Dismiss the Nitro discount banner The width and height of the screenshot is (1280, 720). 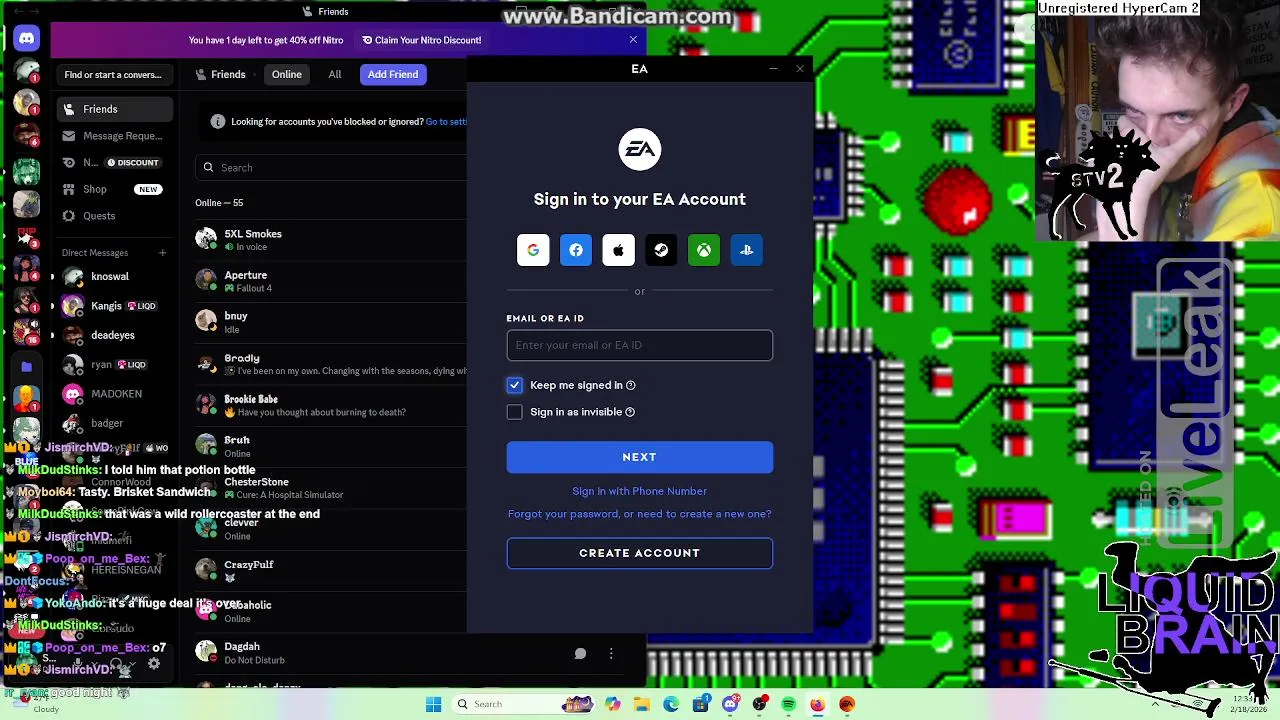(x=633, y=40)
